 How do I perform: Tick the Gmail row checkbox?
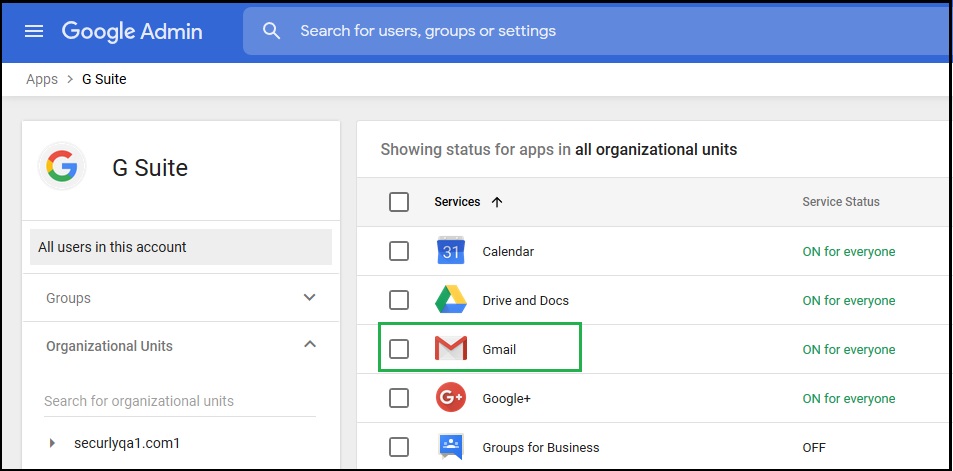399,349
